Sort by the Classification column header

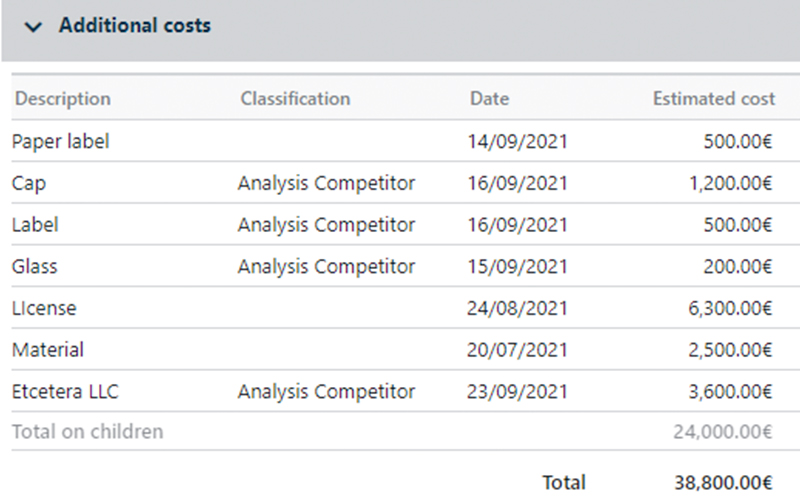pos(295,99)
